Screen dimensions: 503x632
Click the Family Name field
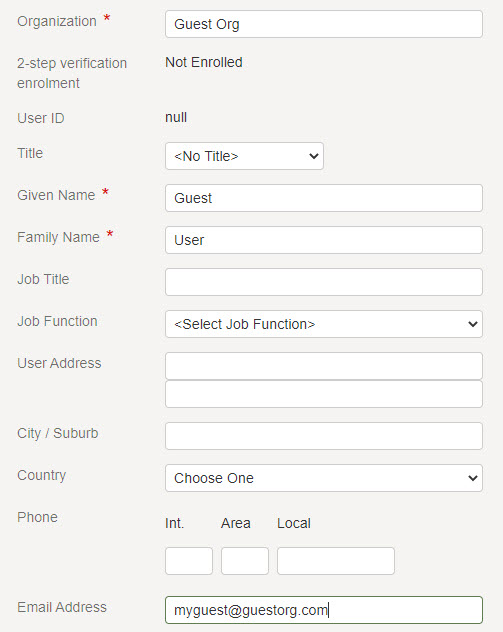(324, 240)
